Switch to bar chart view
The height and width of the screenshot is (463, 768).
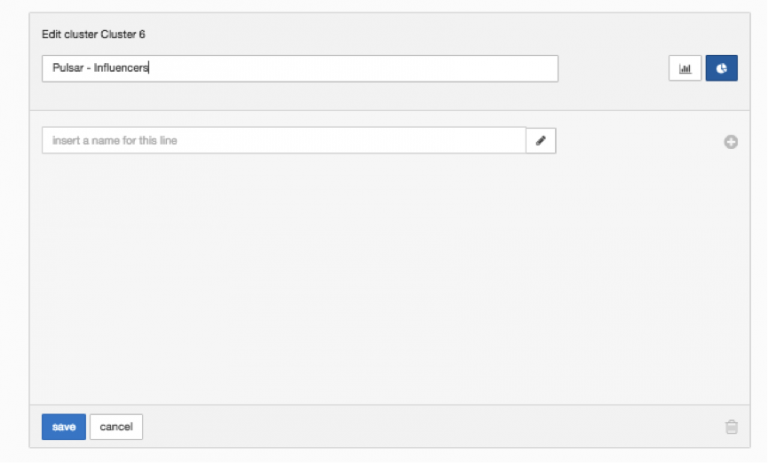coord(685,69)
